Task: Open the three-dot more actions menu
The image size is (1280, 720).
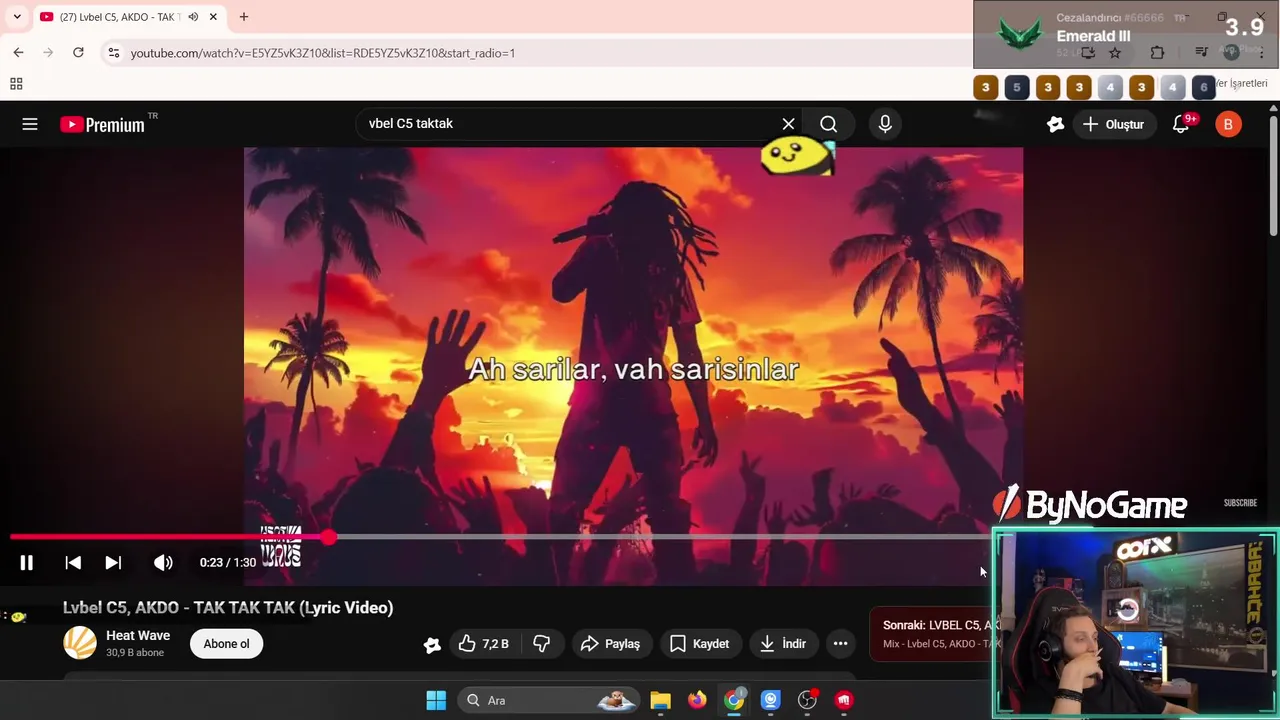Action: click(841, 644)
